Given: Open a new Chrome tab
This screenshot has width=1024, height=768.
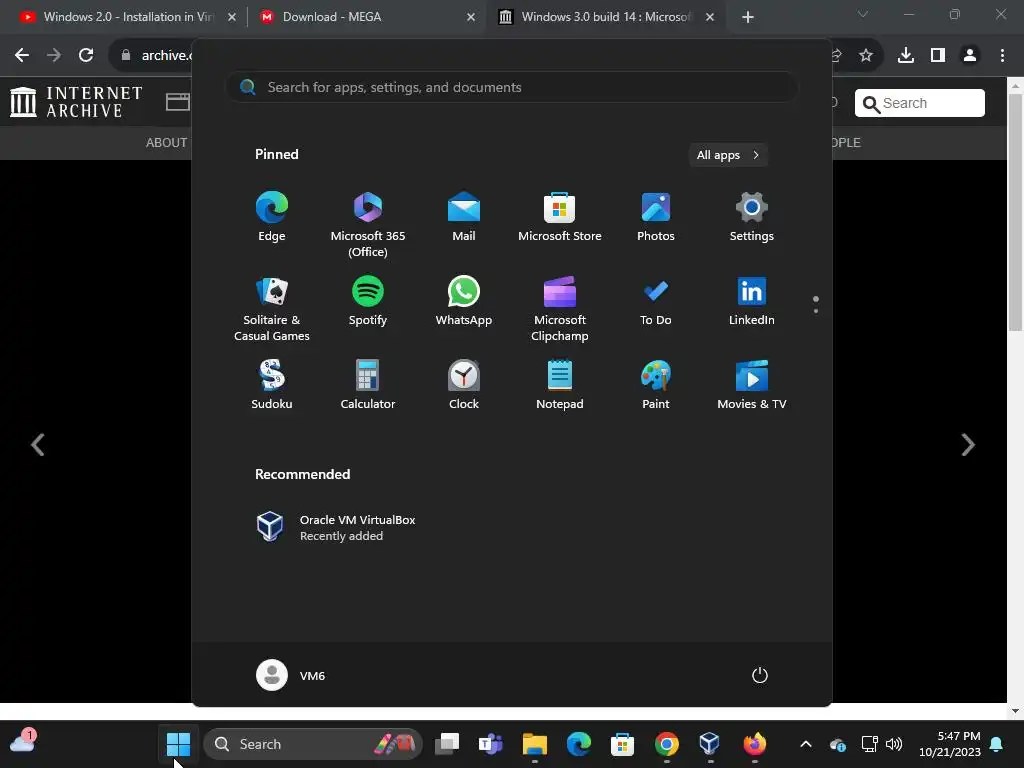Looking at the screenshot, I should click(748, 17).
